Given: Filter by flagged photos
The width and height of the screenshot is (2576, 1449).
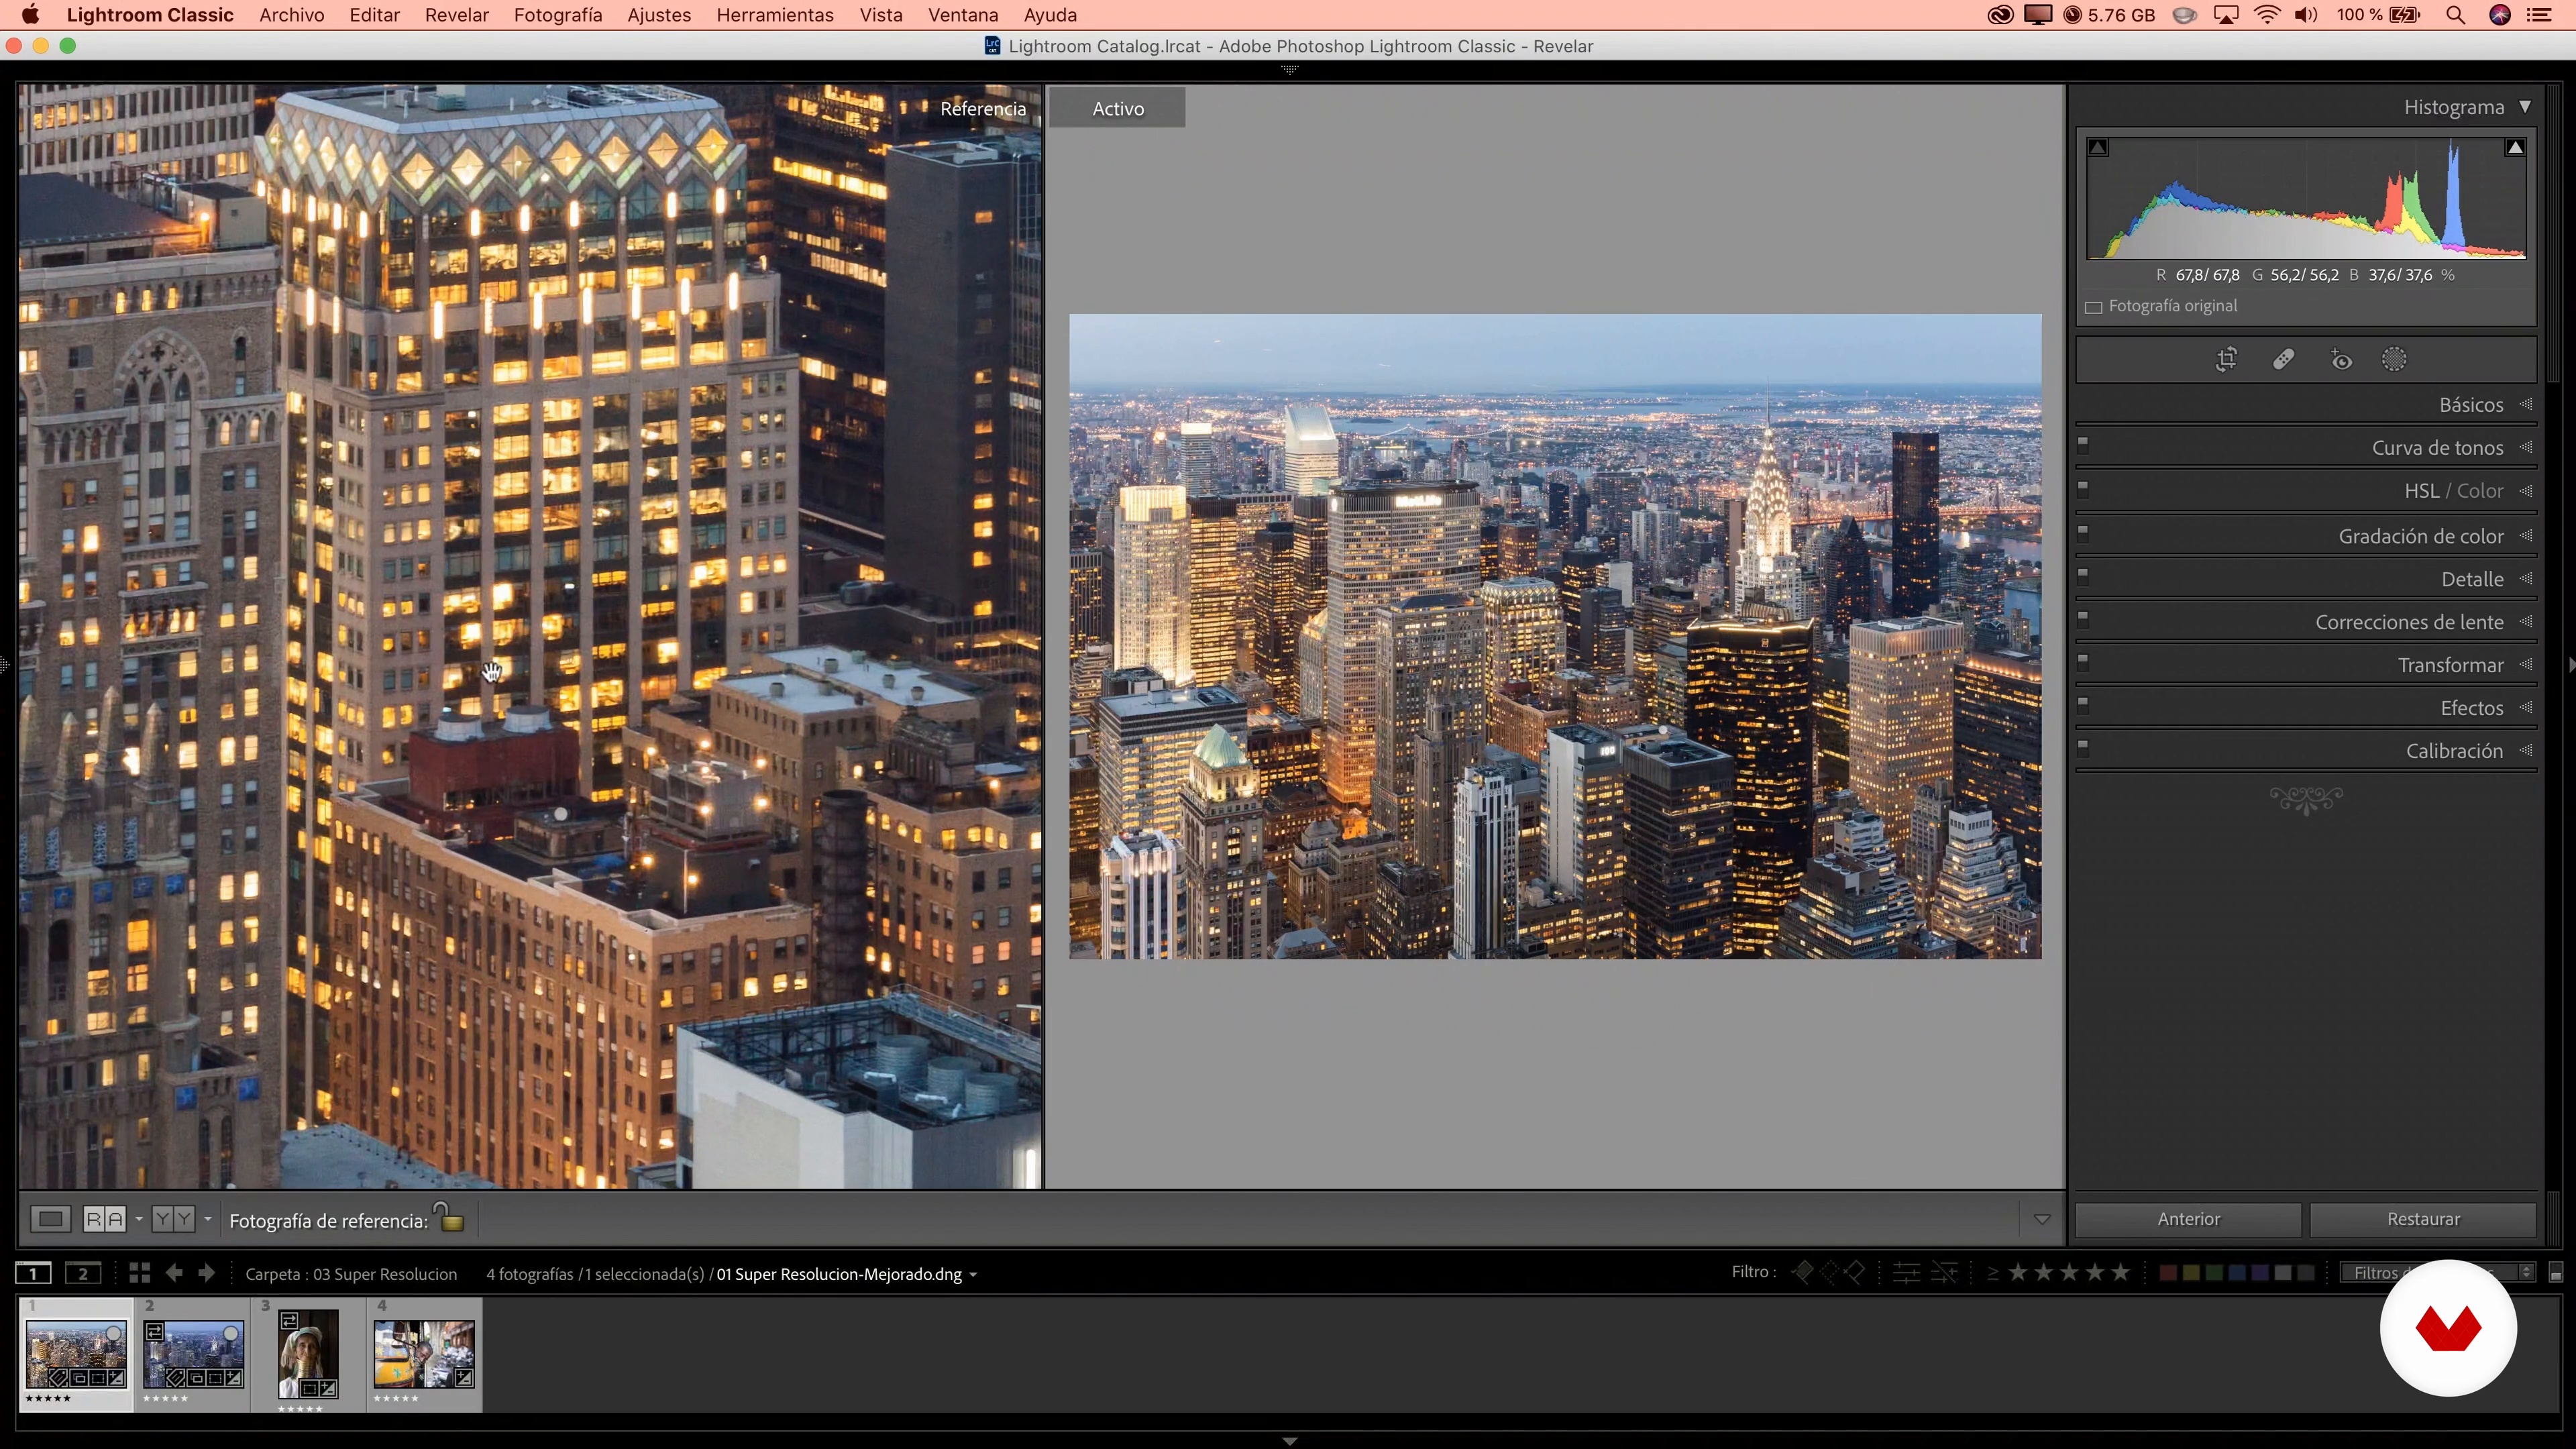Looking at the screenshot, I should click(1802, 1273).
